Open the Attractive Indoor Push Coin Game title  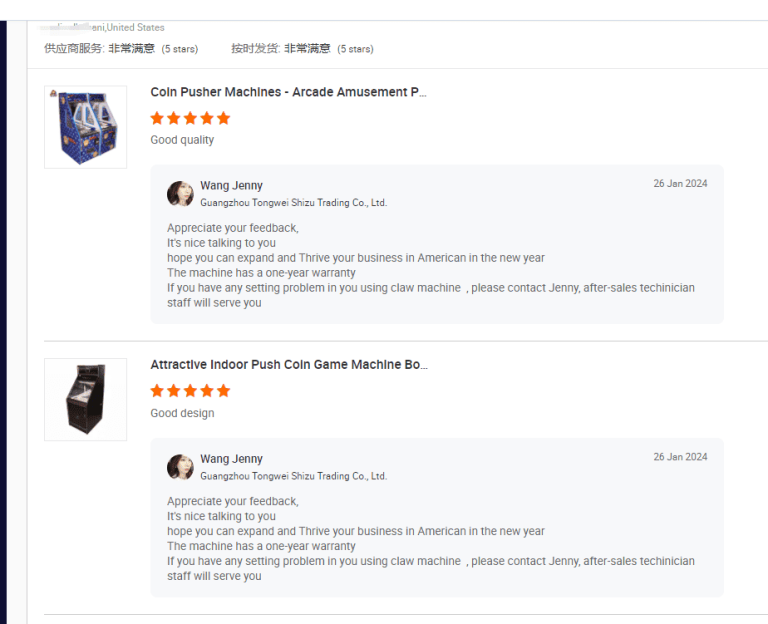tap(289, 365)
